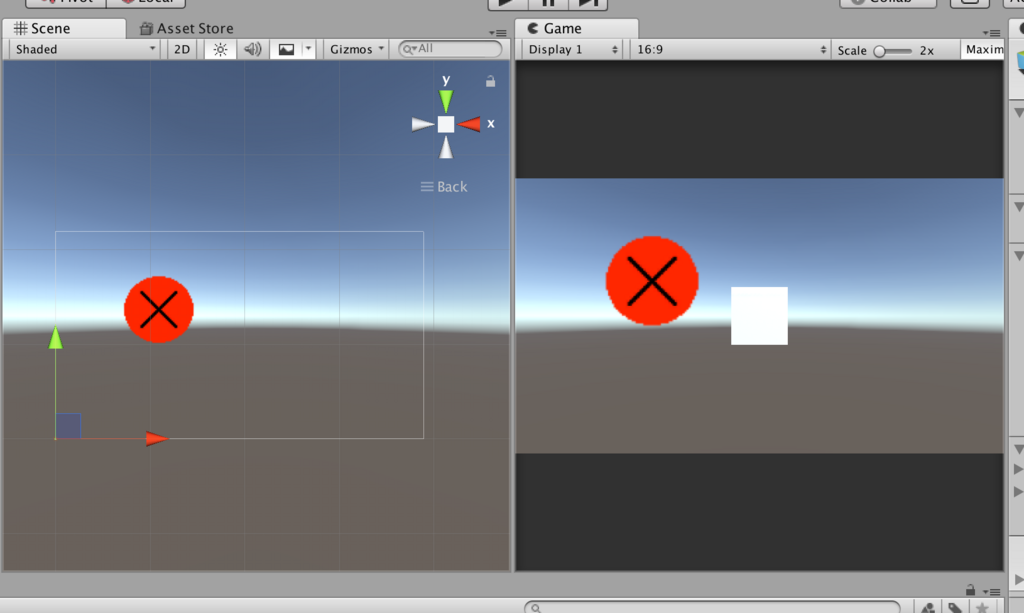Click the Local toggle button
The width and height of the screenshot is (1024, 613).
[146, 3]
